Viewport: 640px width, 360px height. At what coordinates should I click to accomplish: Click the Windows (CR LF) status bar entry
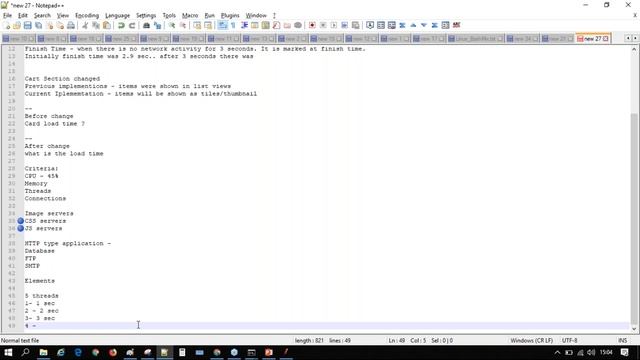coord(531,340)
